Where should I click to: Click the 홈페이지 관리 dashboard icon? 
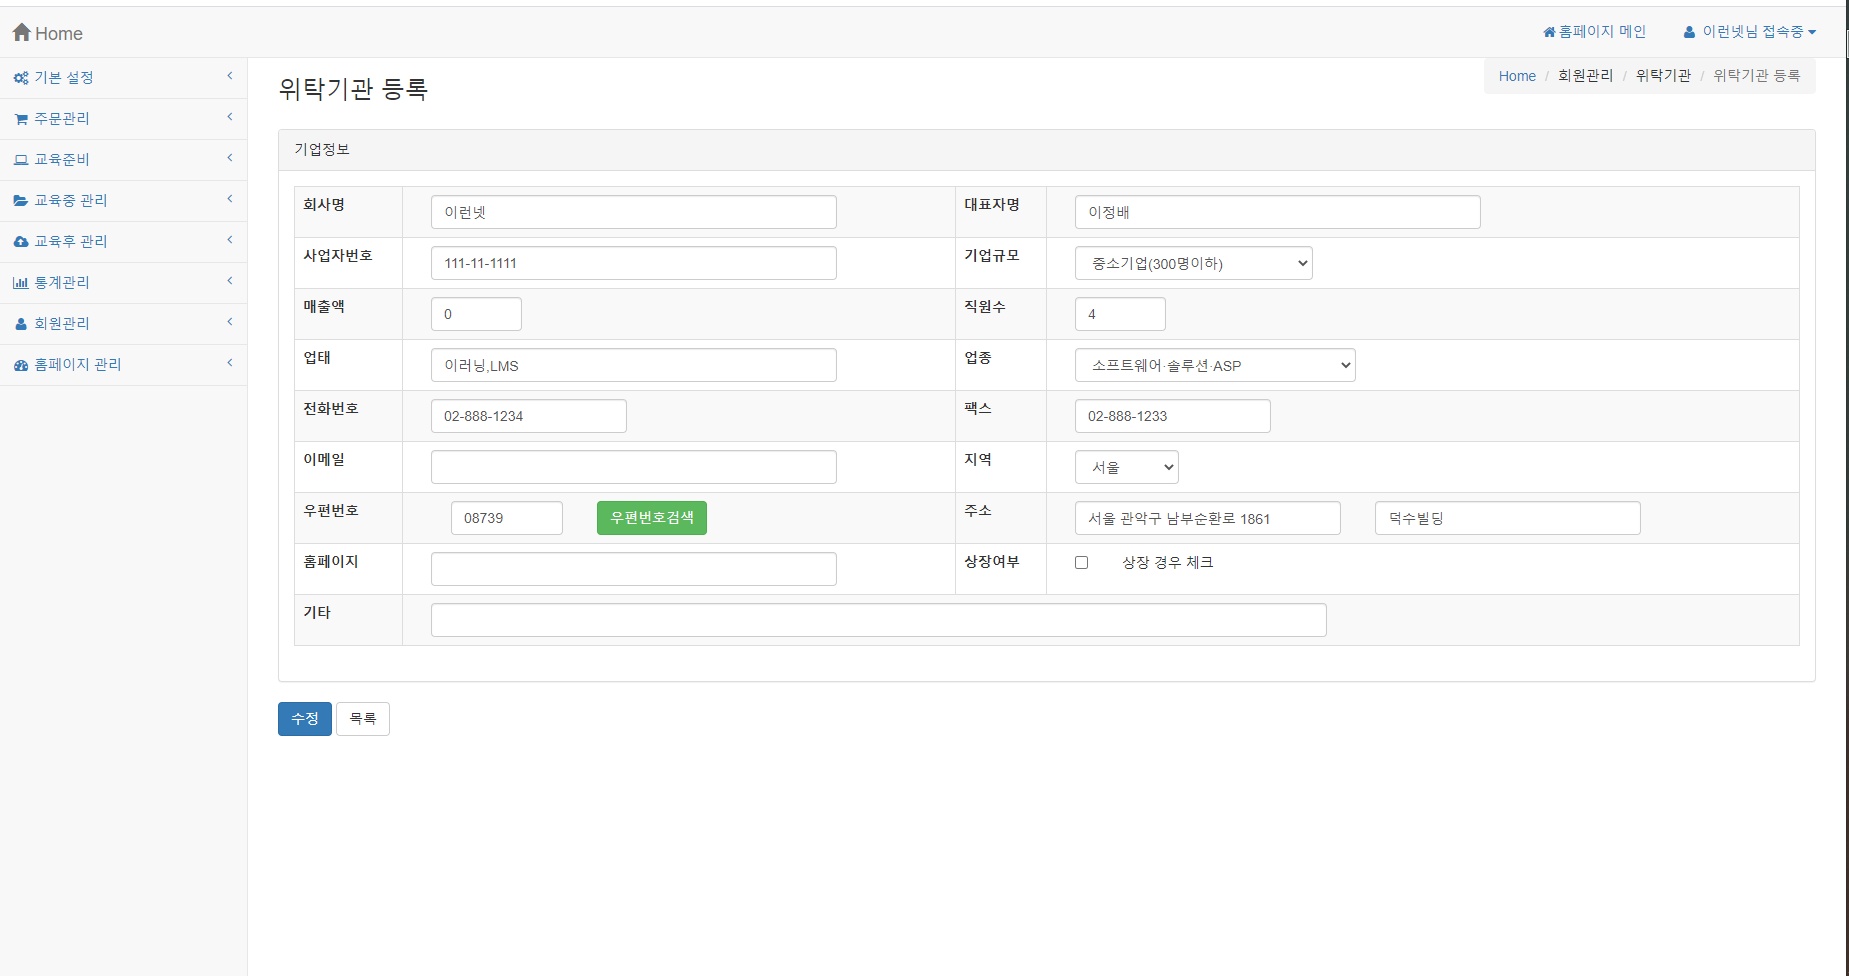[21, 365]
